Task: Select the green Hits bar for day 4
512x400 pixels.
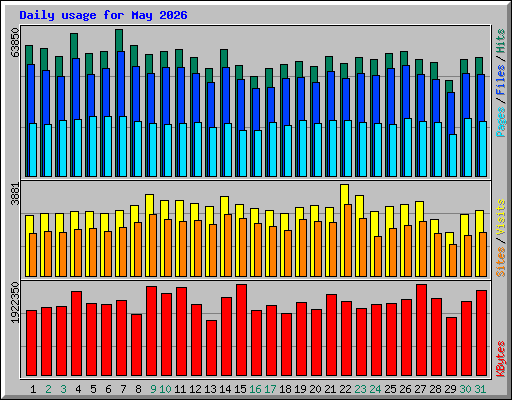Action: (x=74, y=46)
